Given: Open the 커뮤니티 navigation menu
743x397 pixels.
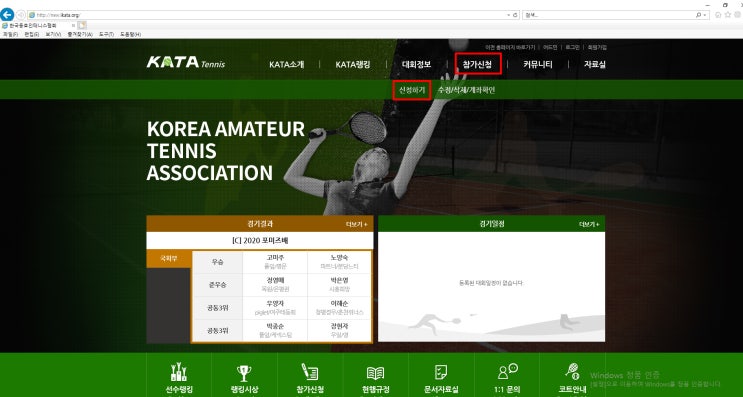Looking at the screenshot, I should point(538,64).
